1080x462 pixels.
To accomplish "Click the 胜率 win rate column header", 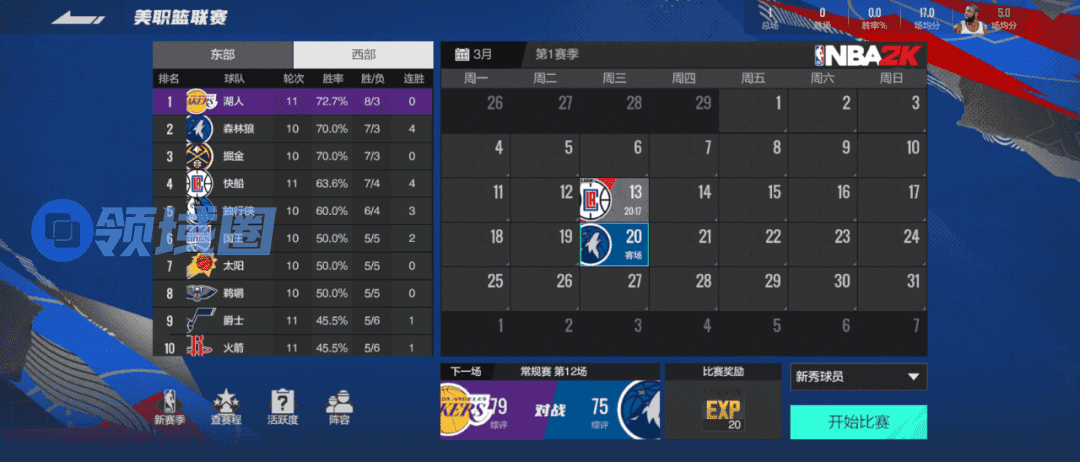I will pyautogui.click(x=331, y=78).
